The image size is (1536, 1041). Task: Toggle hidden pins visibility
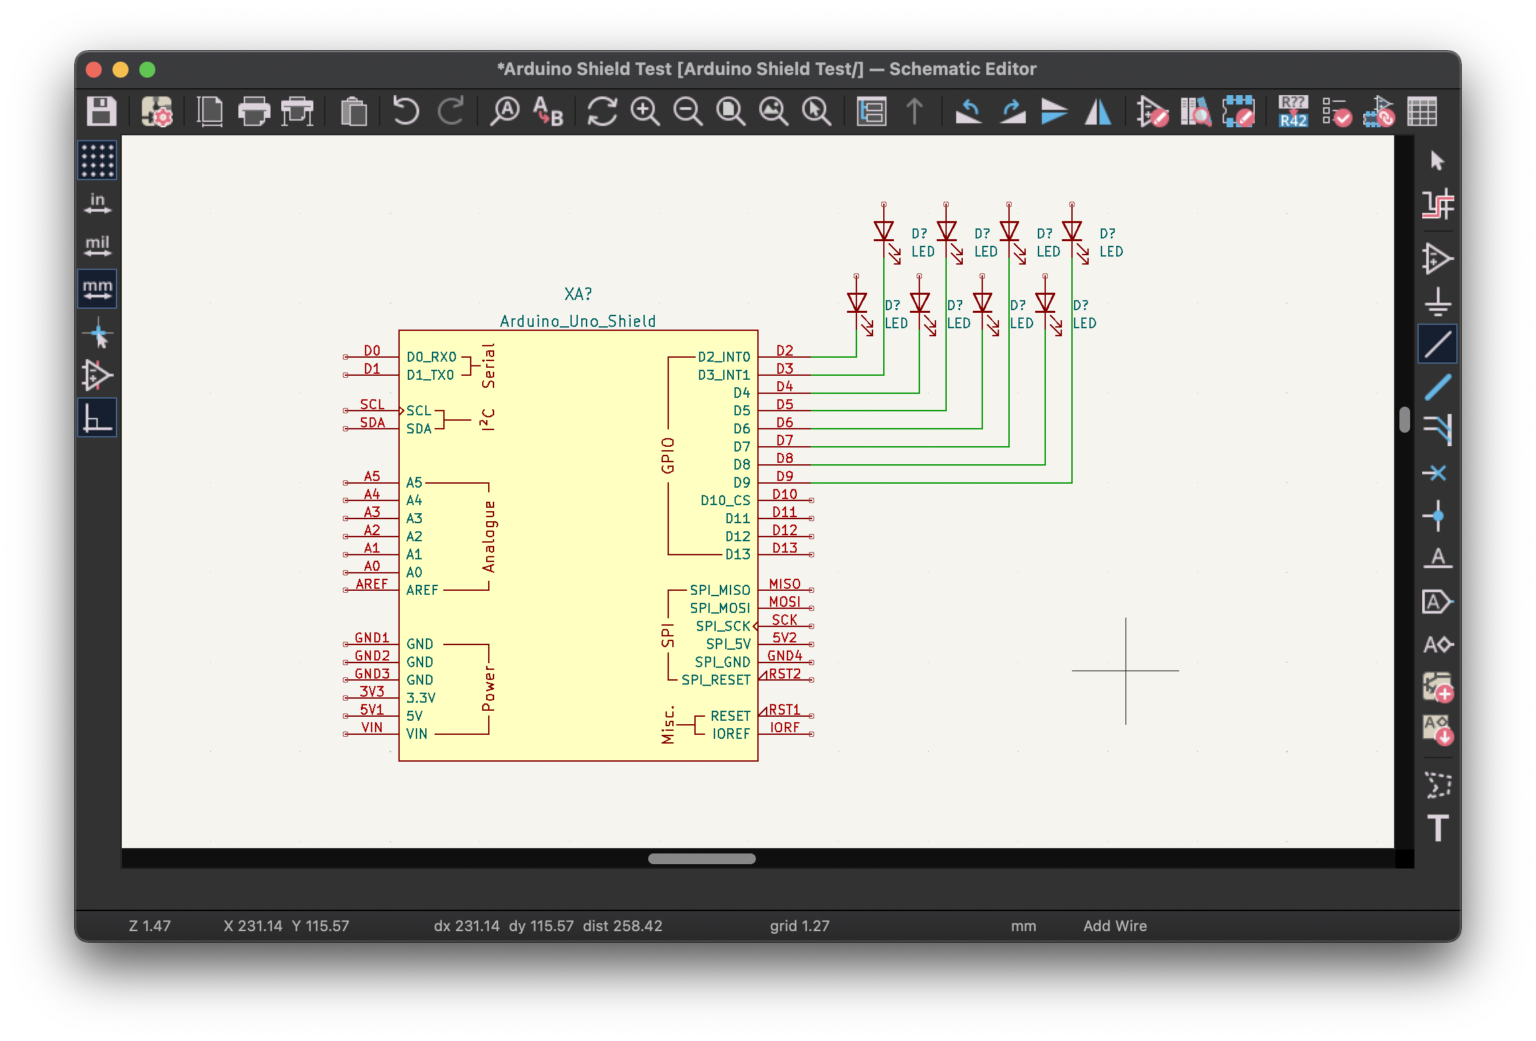coord(97,377)
